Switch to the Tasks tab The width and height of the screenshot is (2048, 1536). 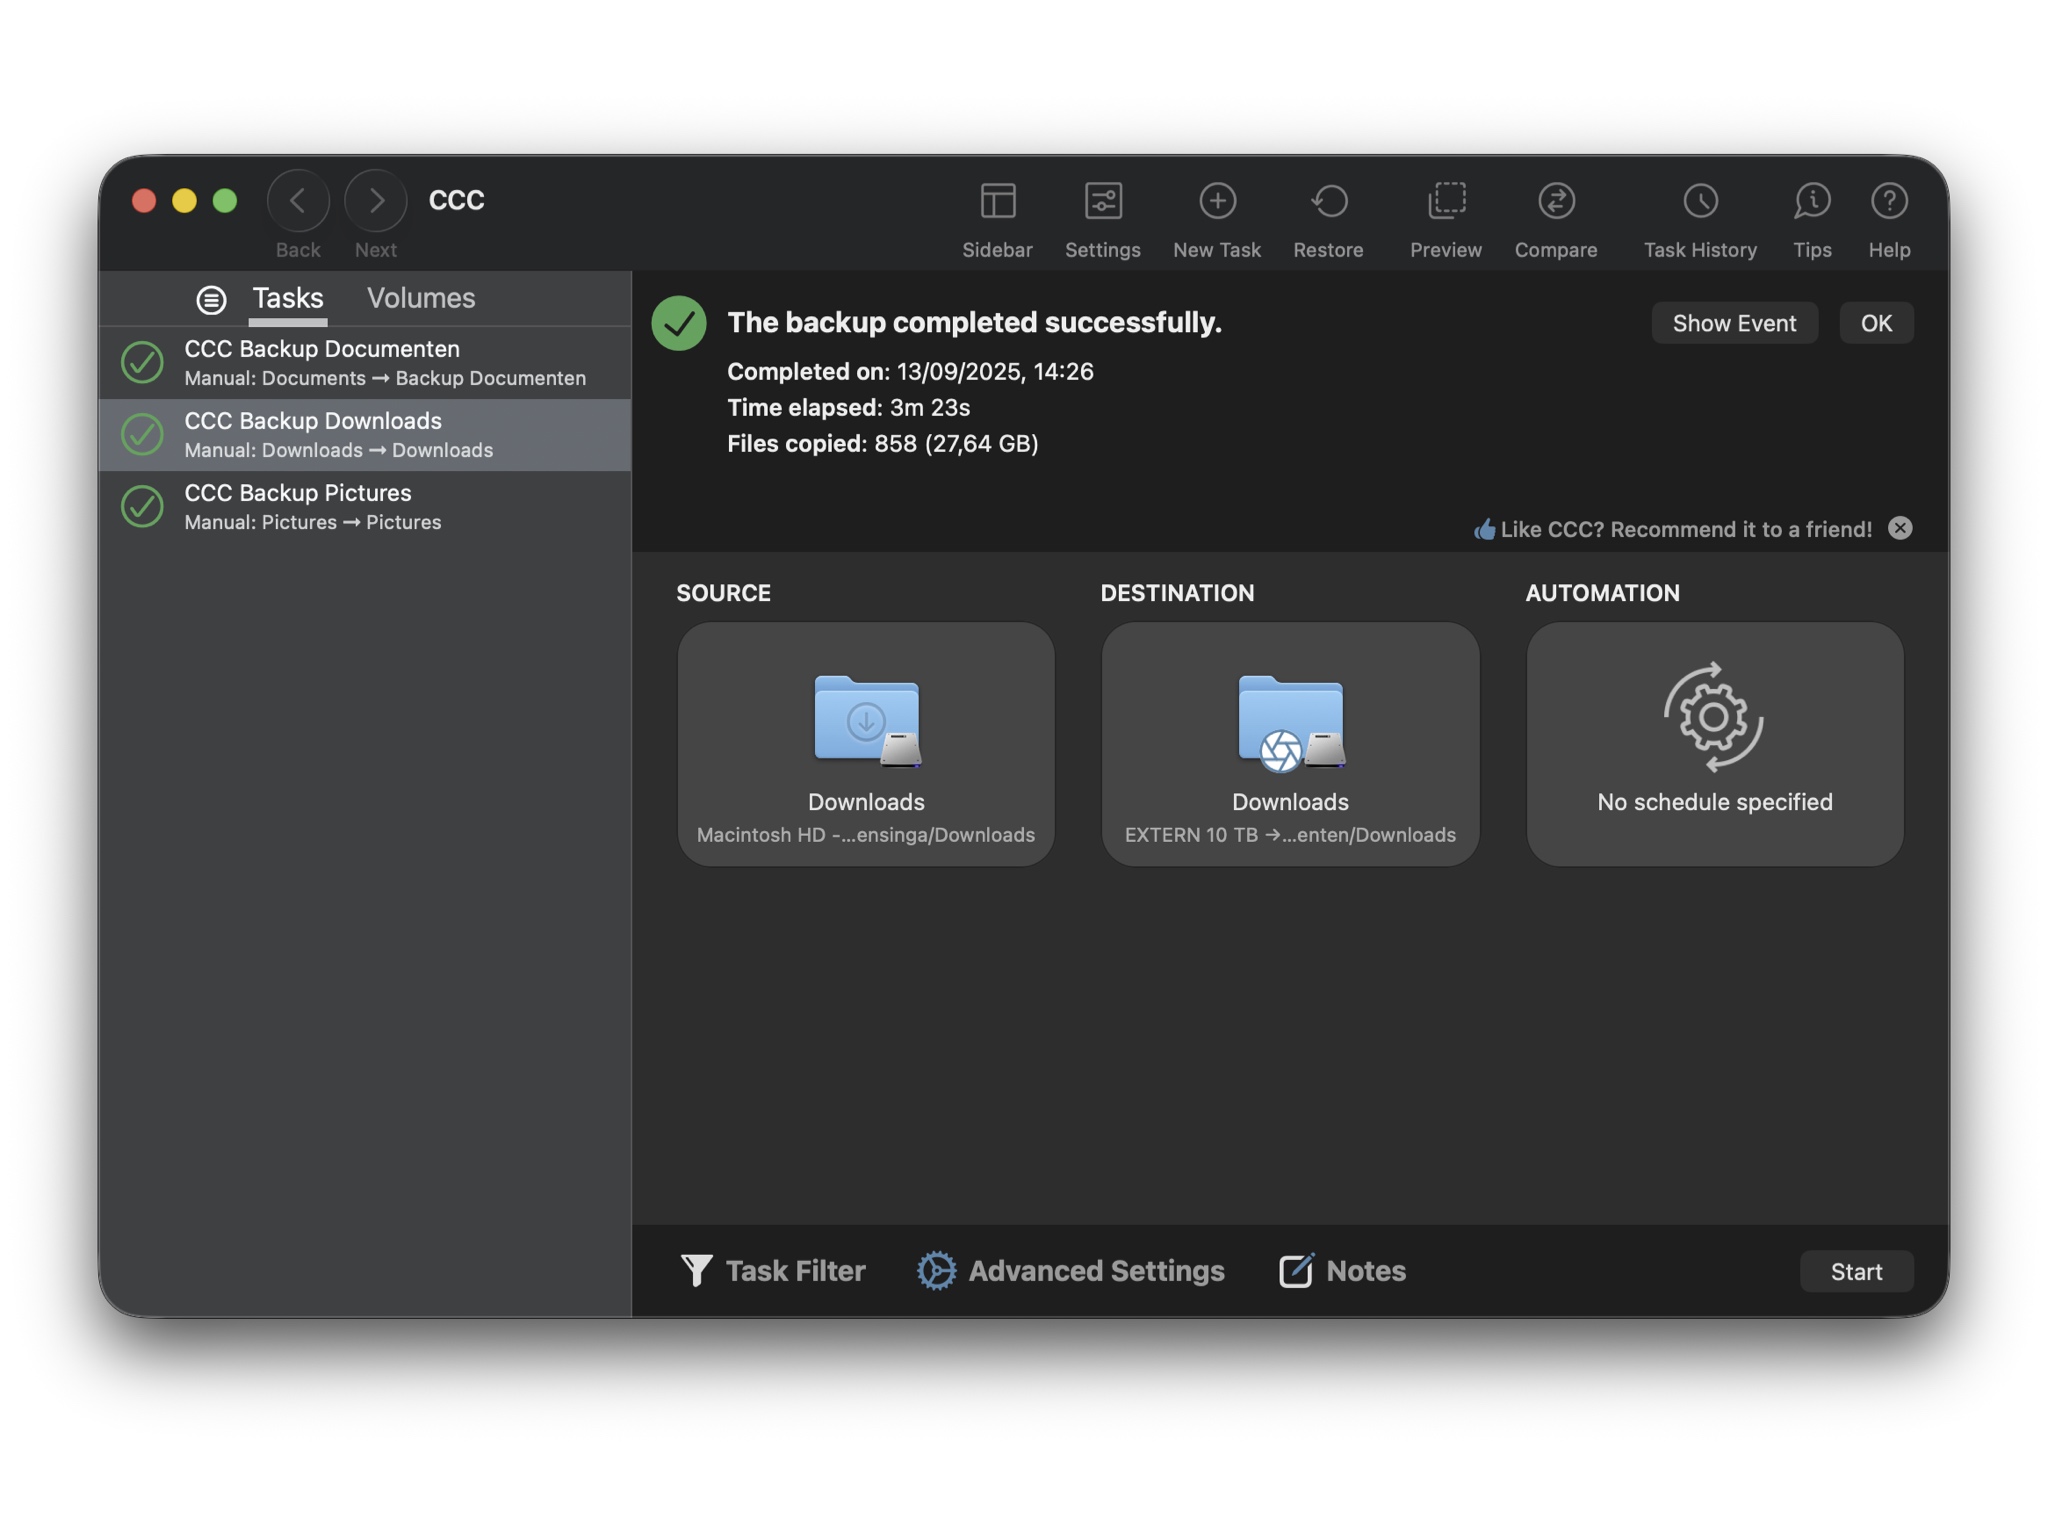click(x=288, y=298)
